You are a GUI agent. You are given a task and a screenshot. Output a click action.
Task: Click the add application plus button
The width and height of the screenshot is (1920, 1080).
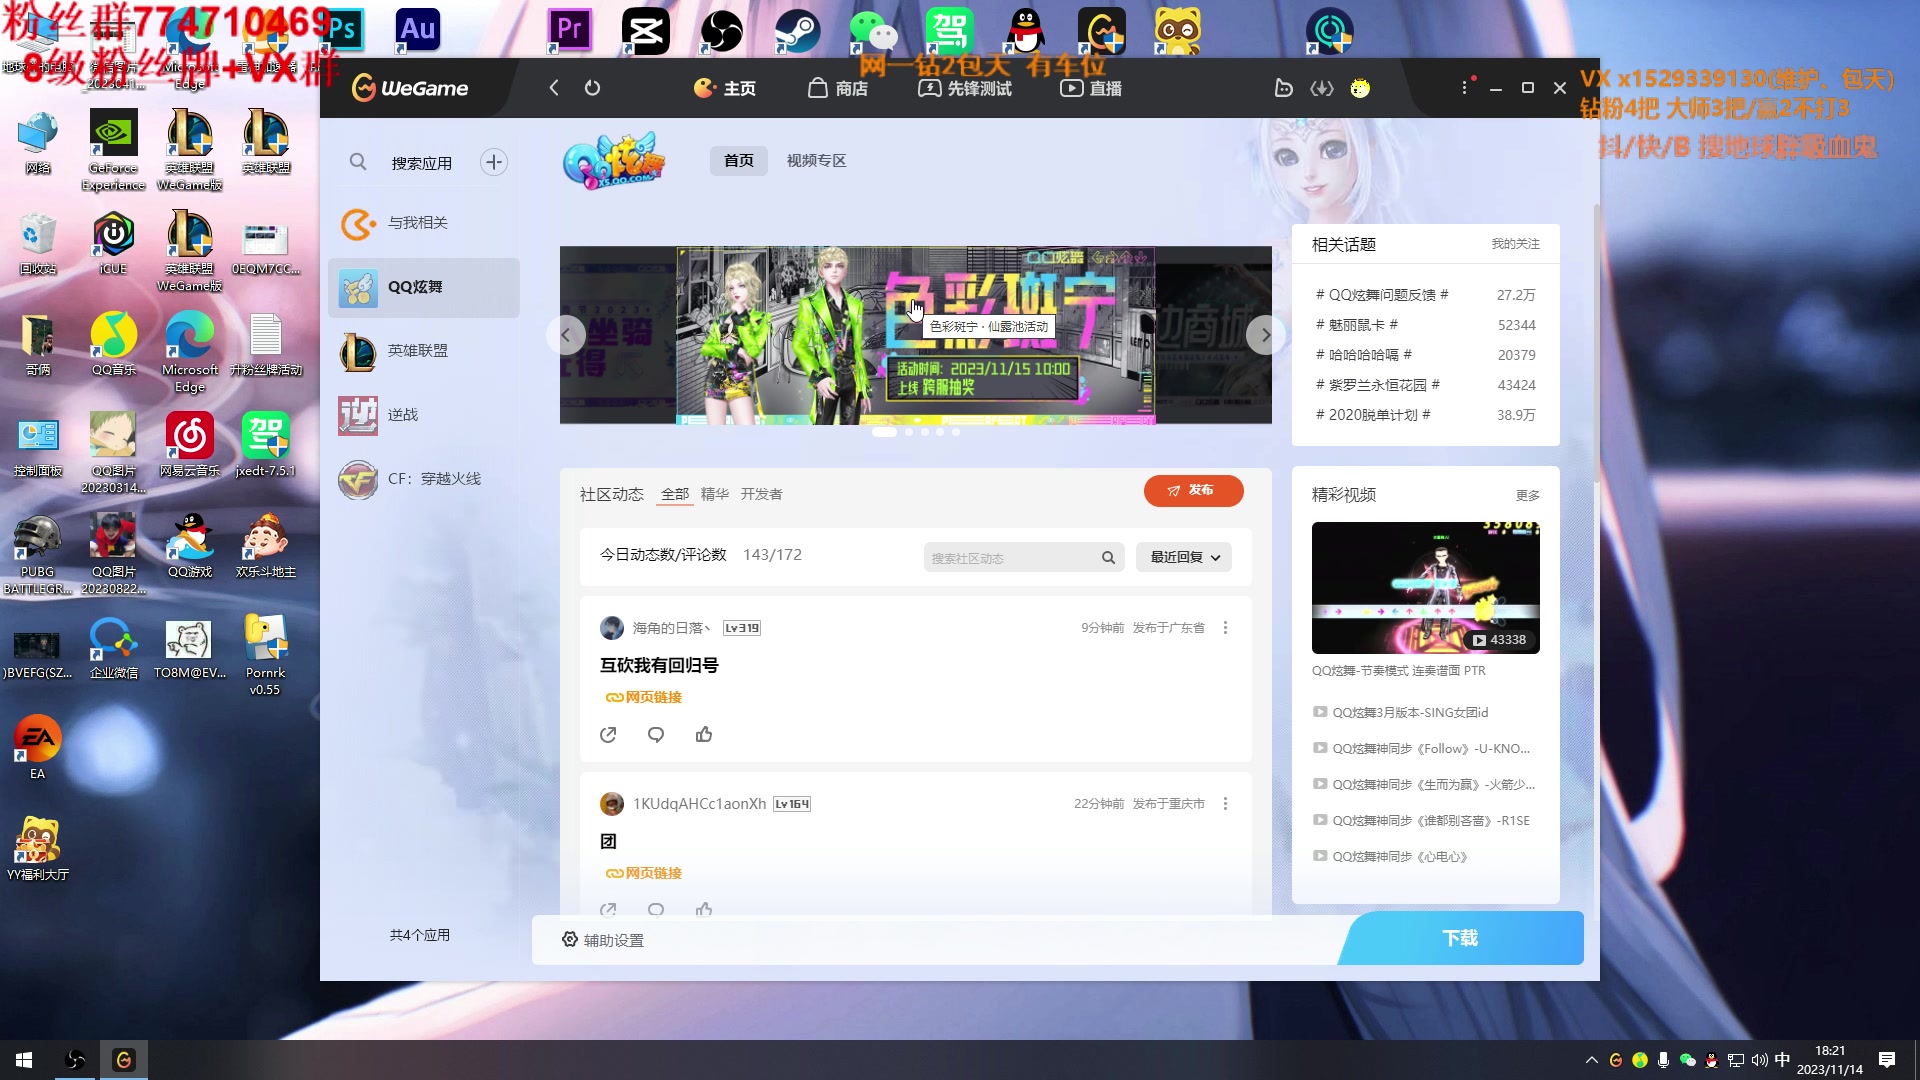click(494, 162)
